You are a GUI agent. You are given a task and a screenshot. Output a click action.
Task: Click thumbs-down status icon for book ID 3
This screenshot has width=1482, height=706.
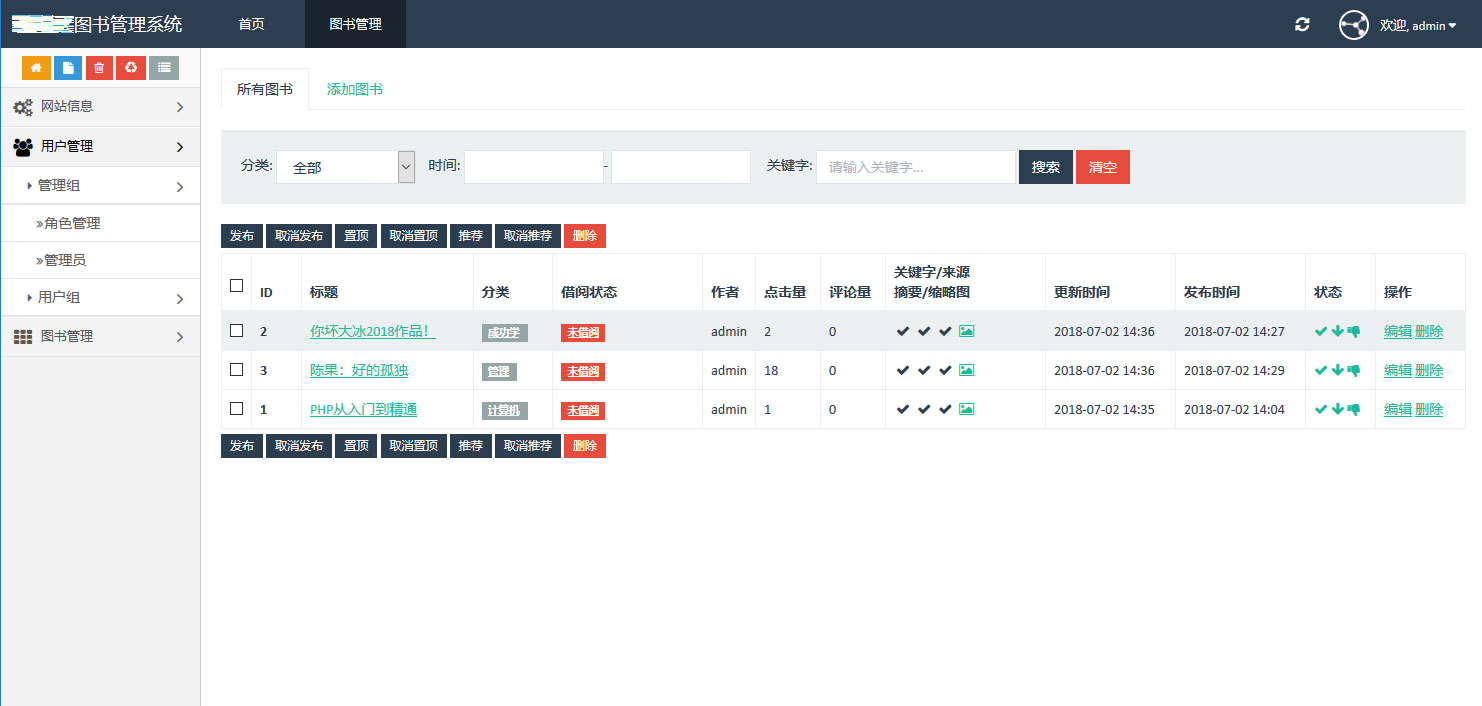(1354, 370)
